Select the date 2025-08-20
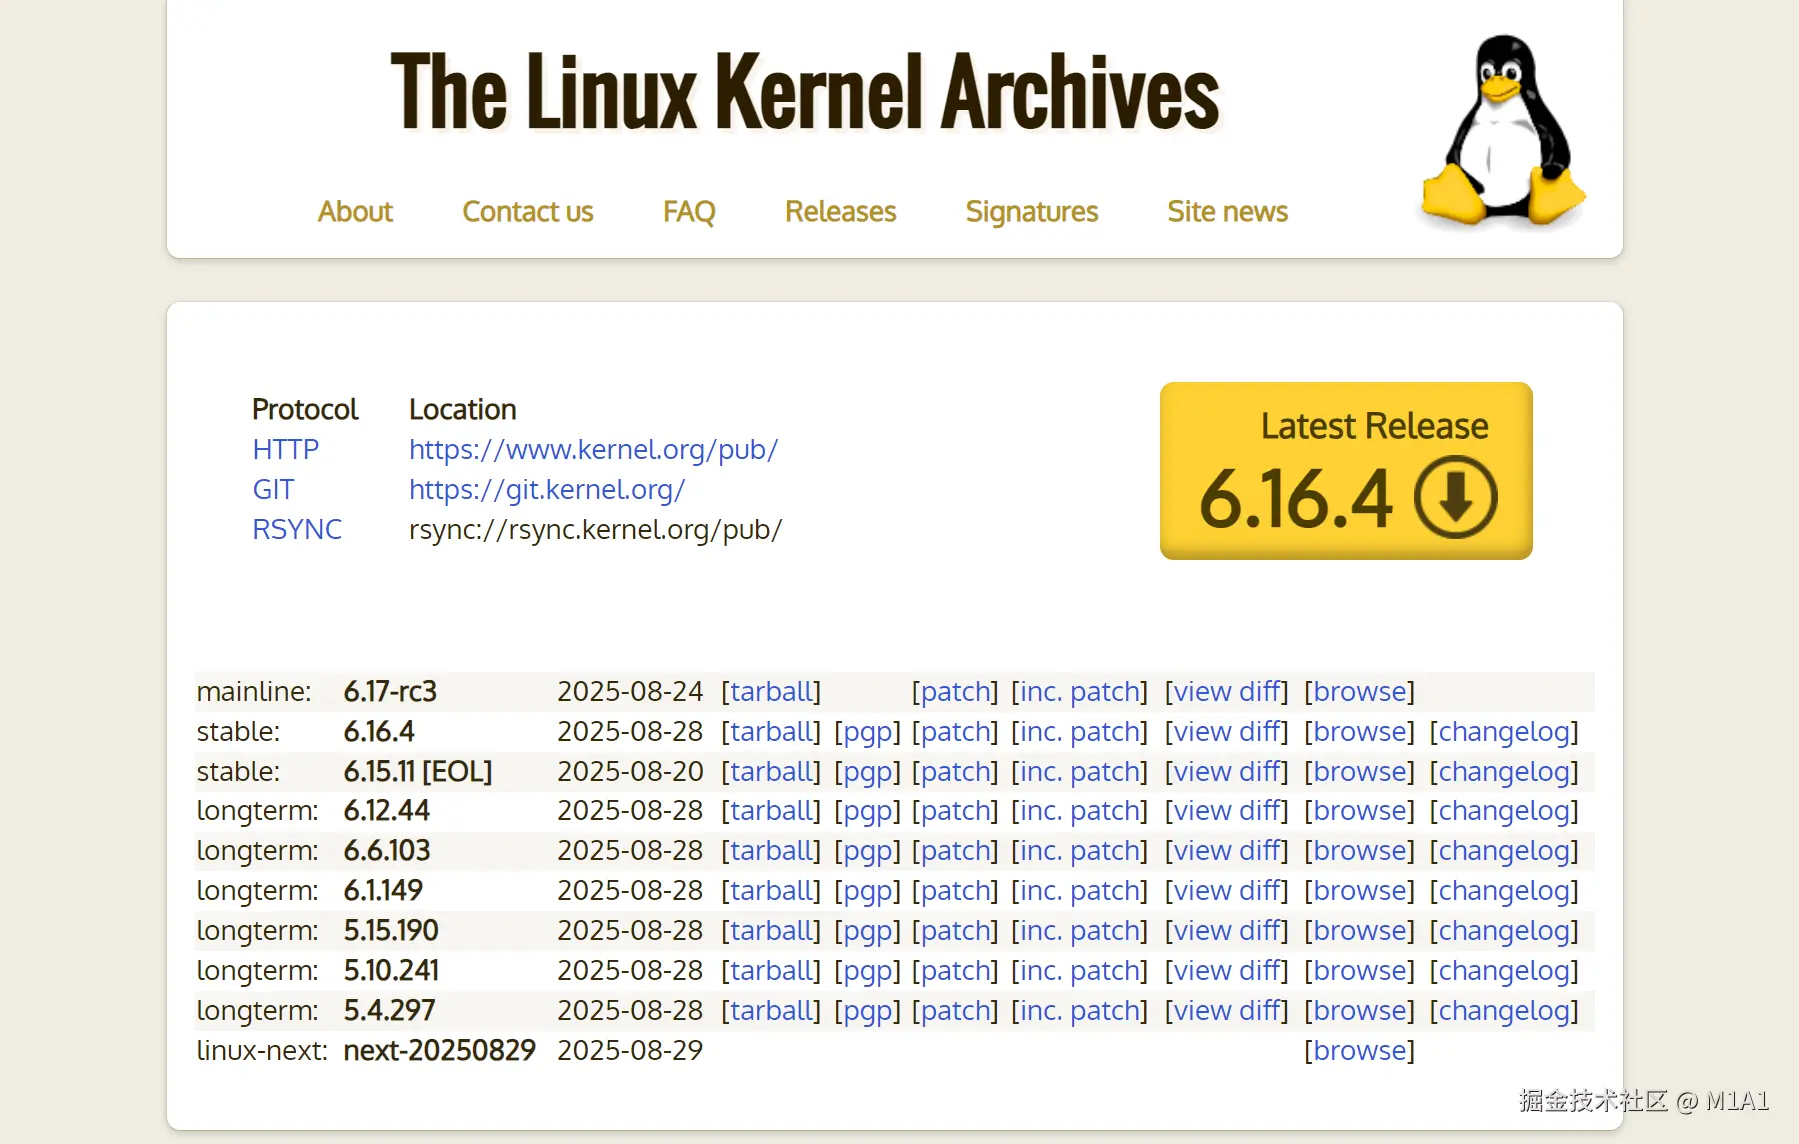The image size is (1799, 1144). (x=630, y=772)
